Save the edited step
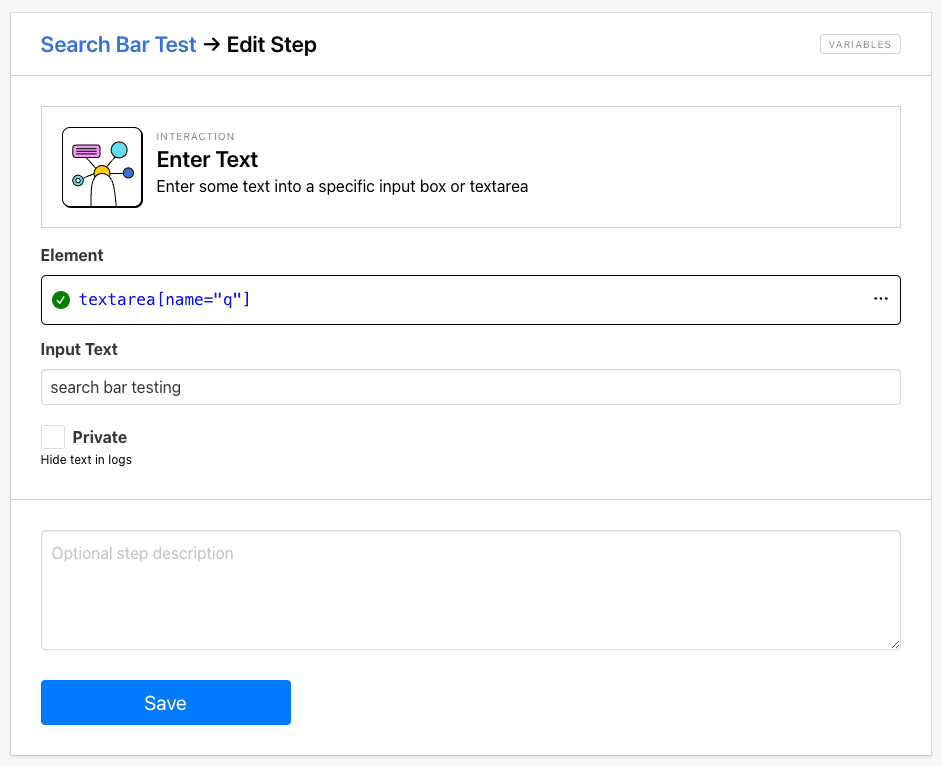 (x=165, y=702)
